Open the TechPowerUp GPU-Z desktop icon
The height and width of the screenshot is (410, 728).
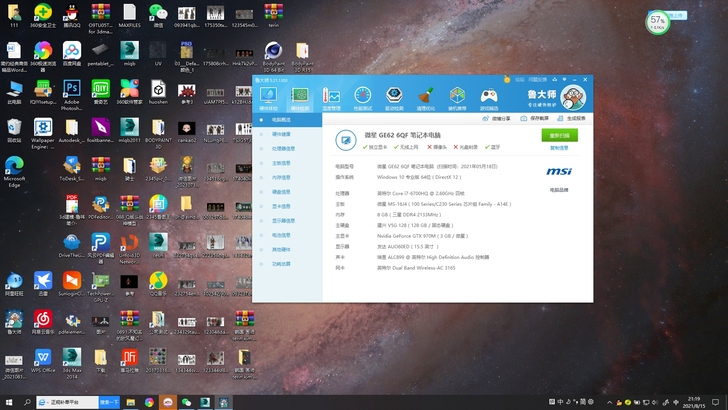[100, 287]
